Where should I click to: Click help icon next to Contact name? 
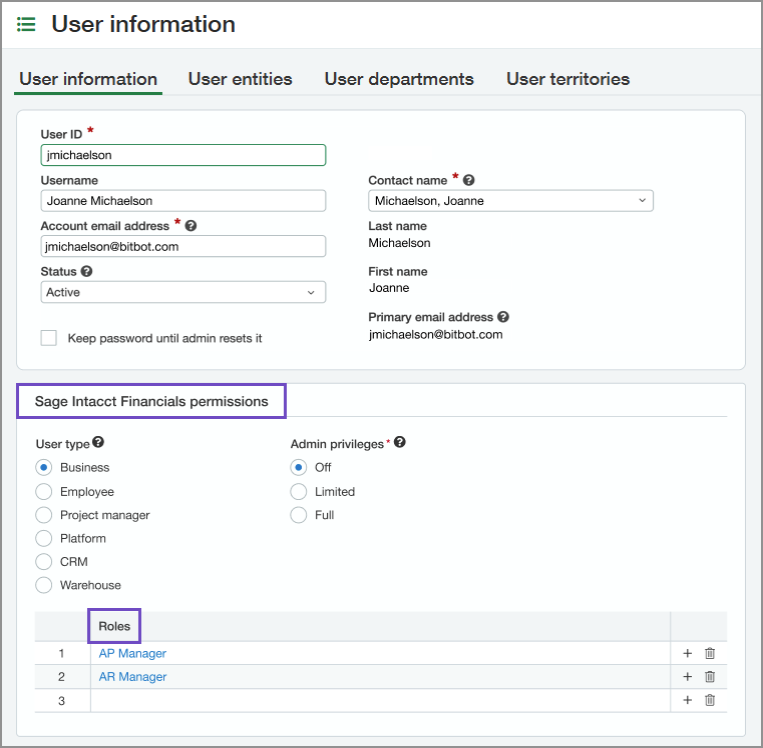pyautogui.click(x=469, y=180)
